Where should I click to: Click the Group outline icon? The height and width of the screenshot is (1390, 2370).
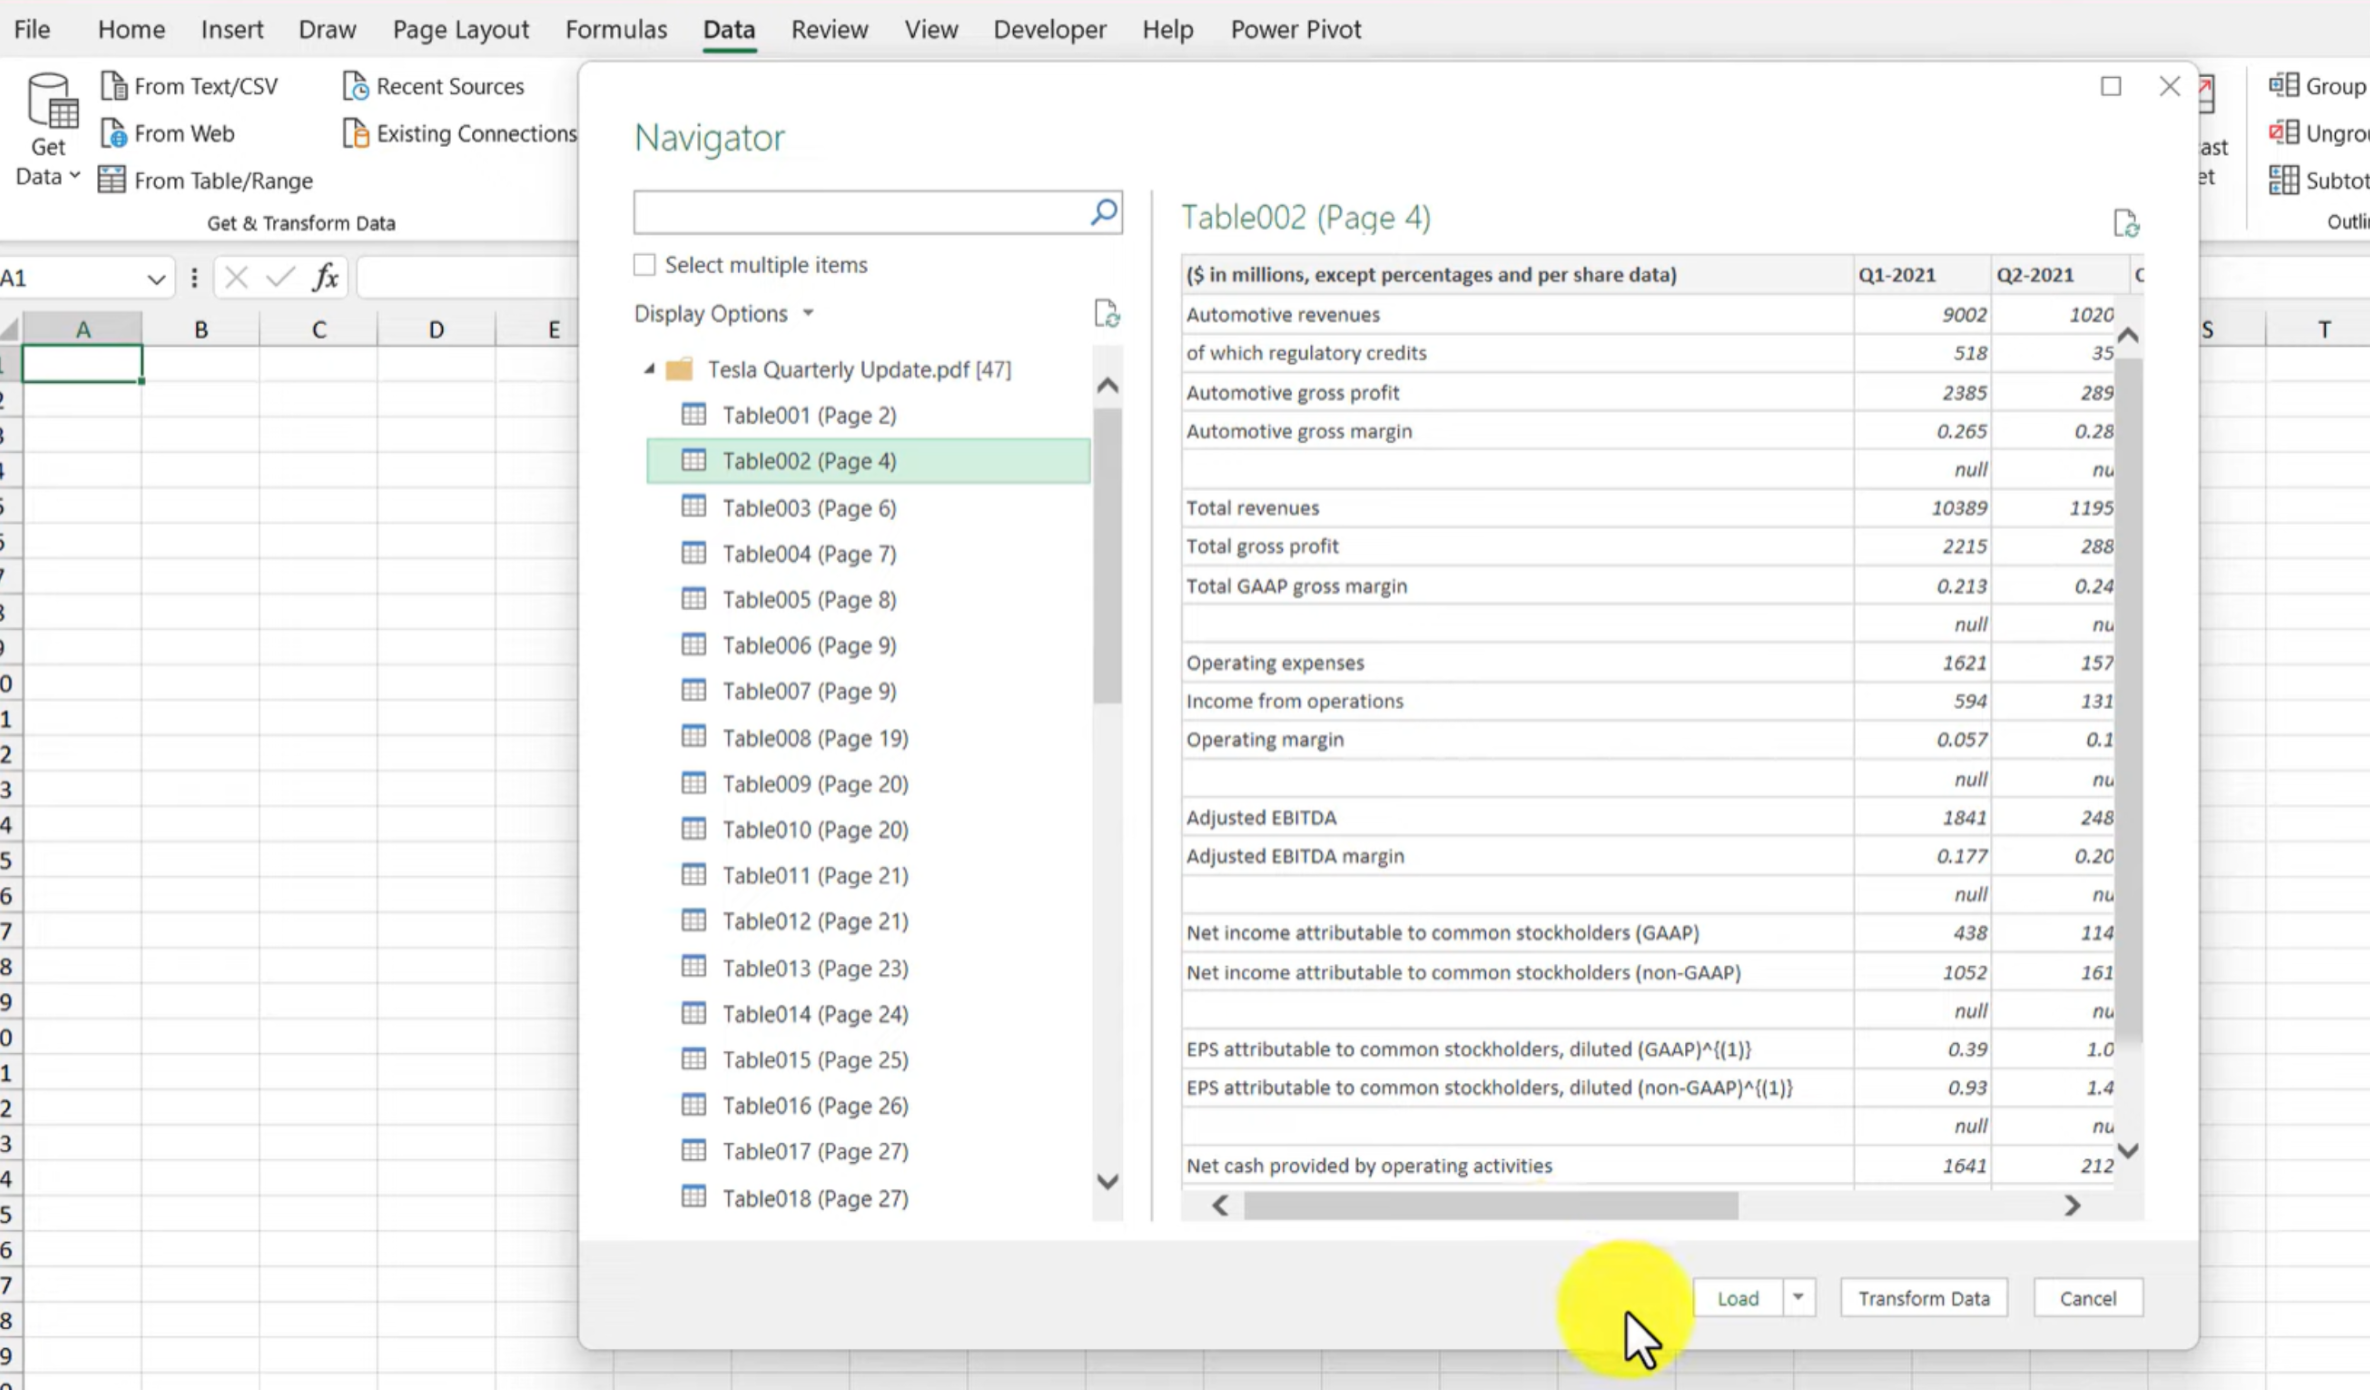click(x=2283, y=86)
